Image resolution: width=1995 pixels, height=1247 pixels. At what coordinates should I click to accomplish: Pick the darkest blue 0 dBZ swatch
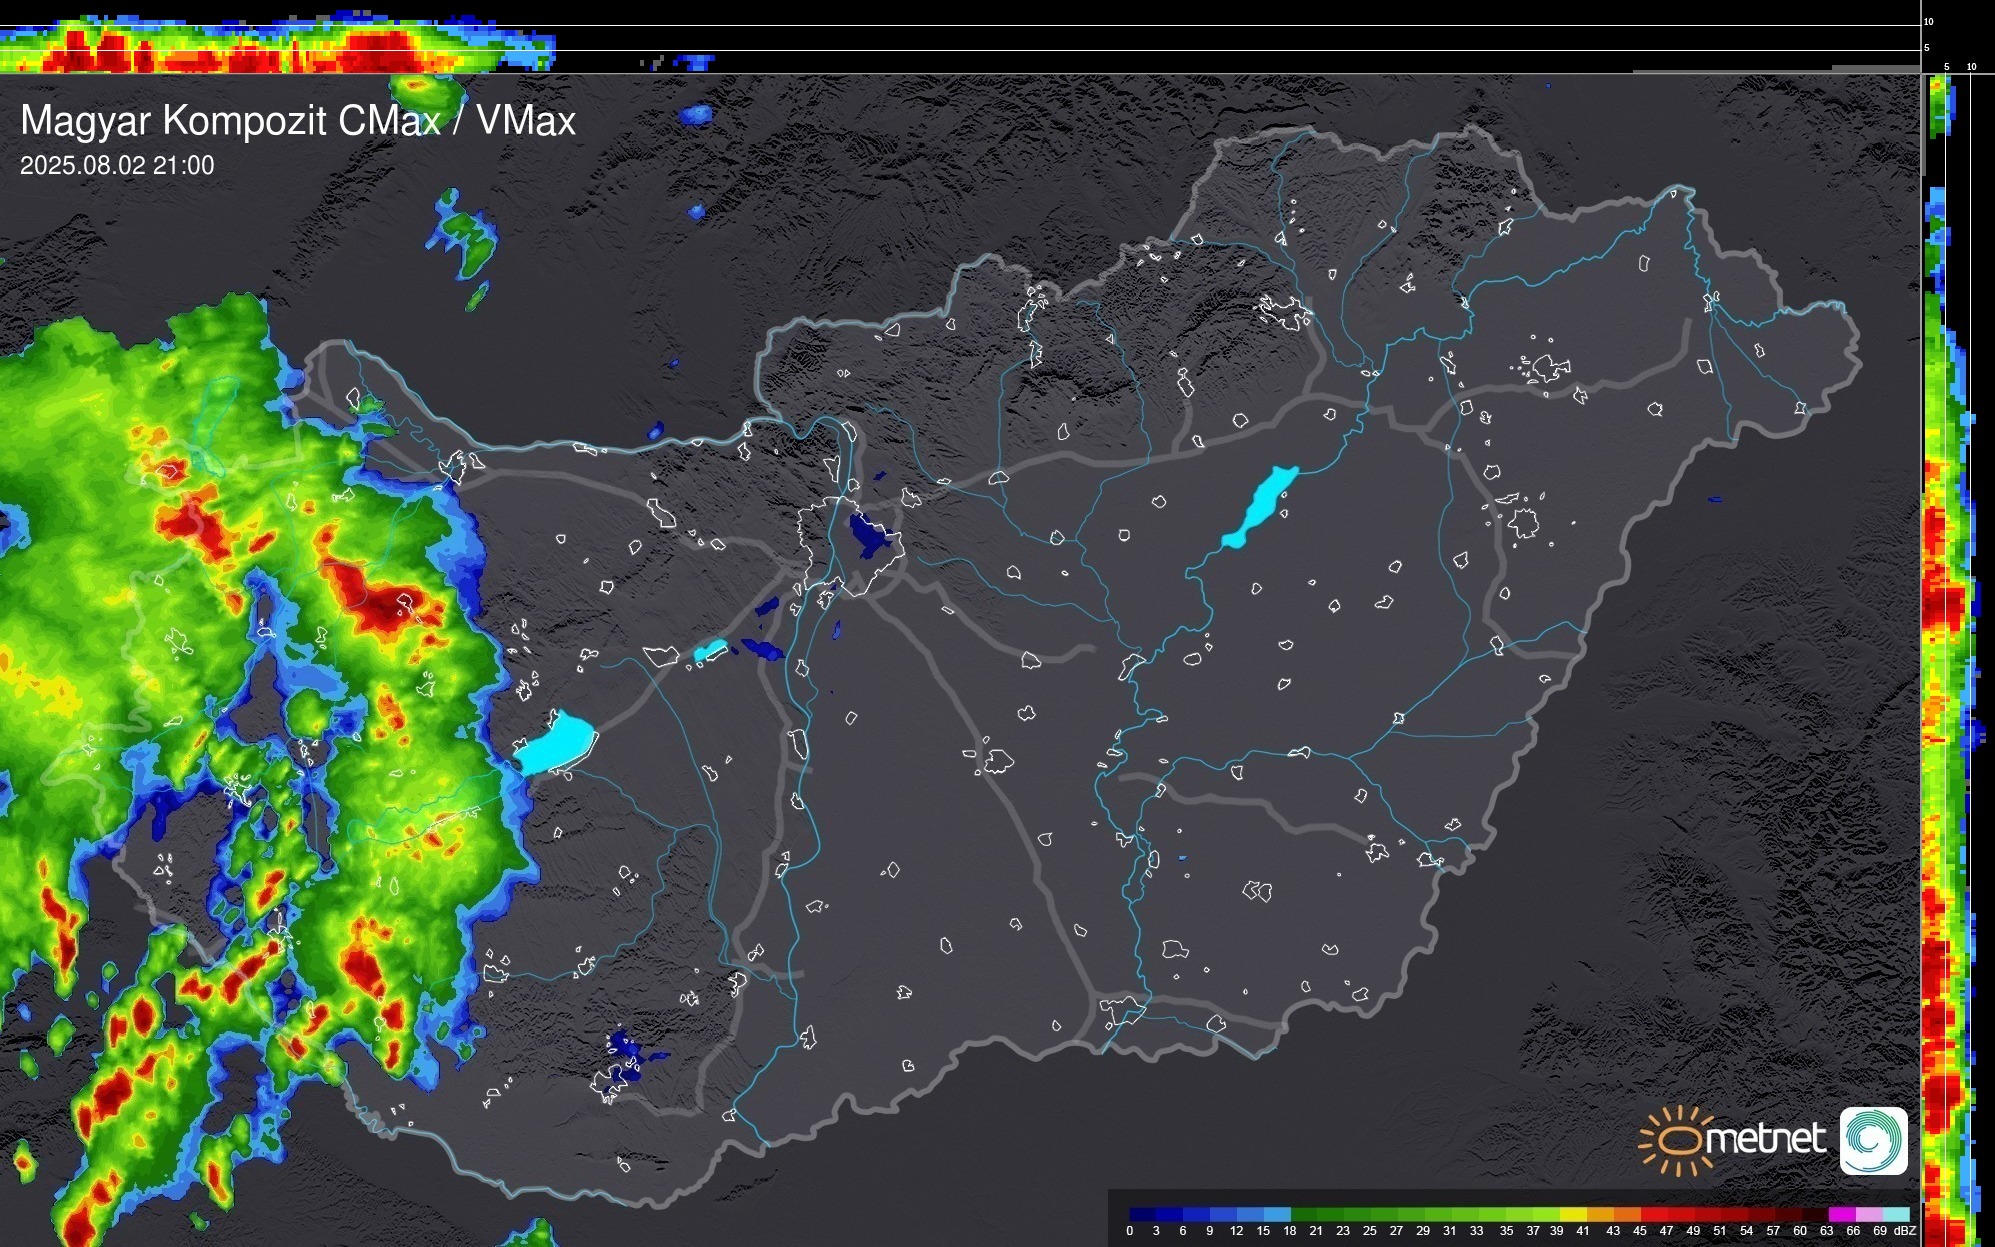point(1143,1214)
